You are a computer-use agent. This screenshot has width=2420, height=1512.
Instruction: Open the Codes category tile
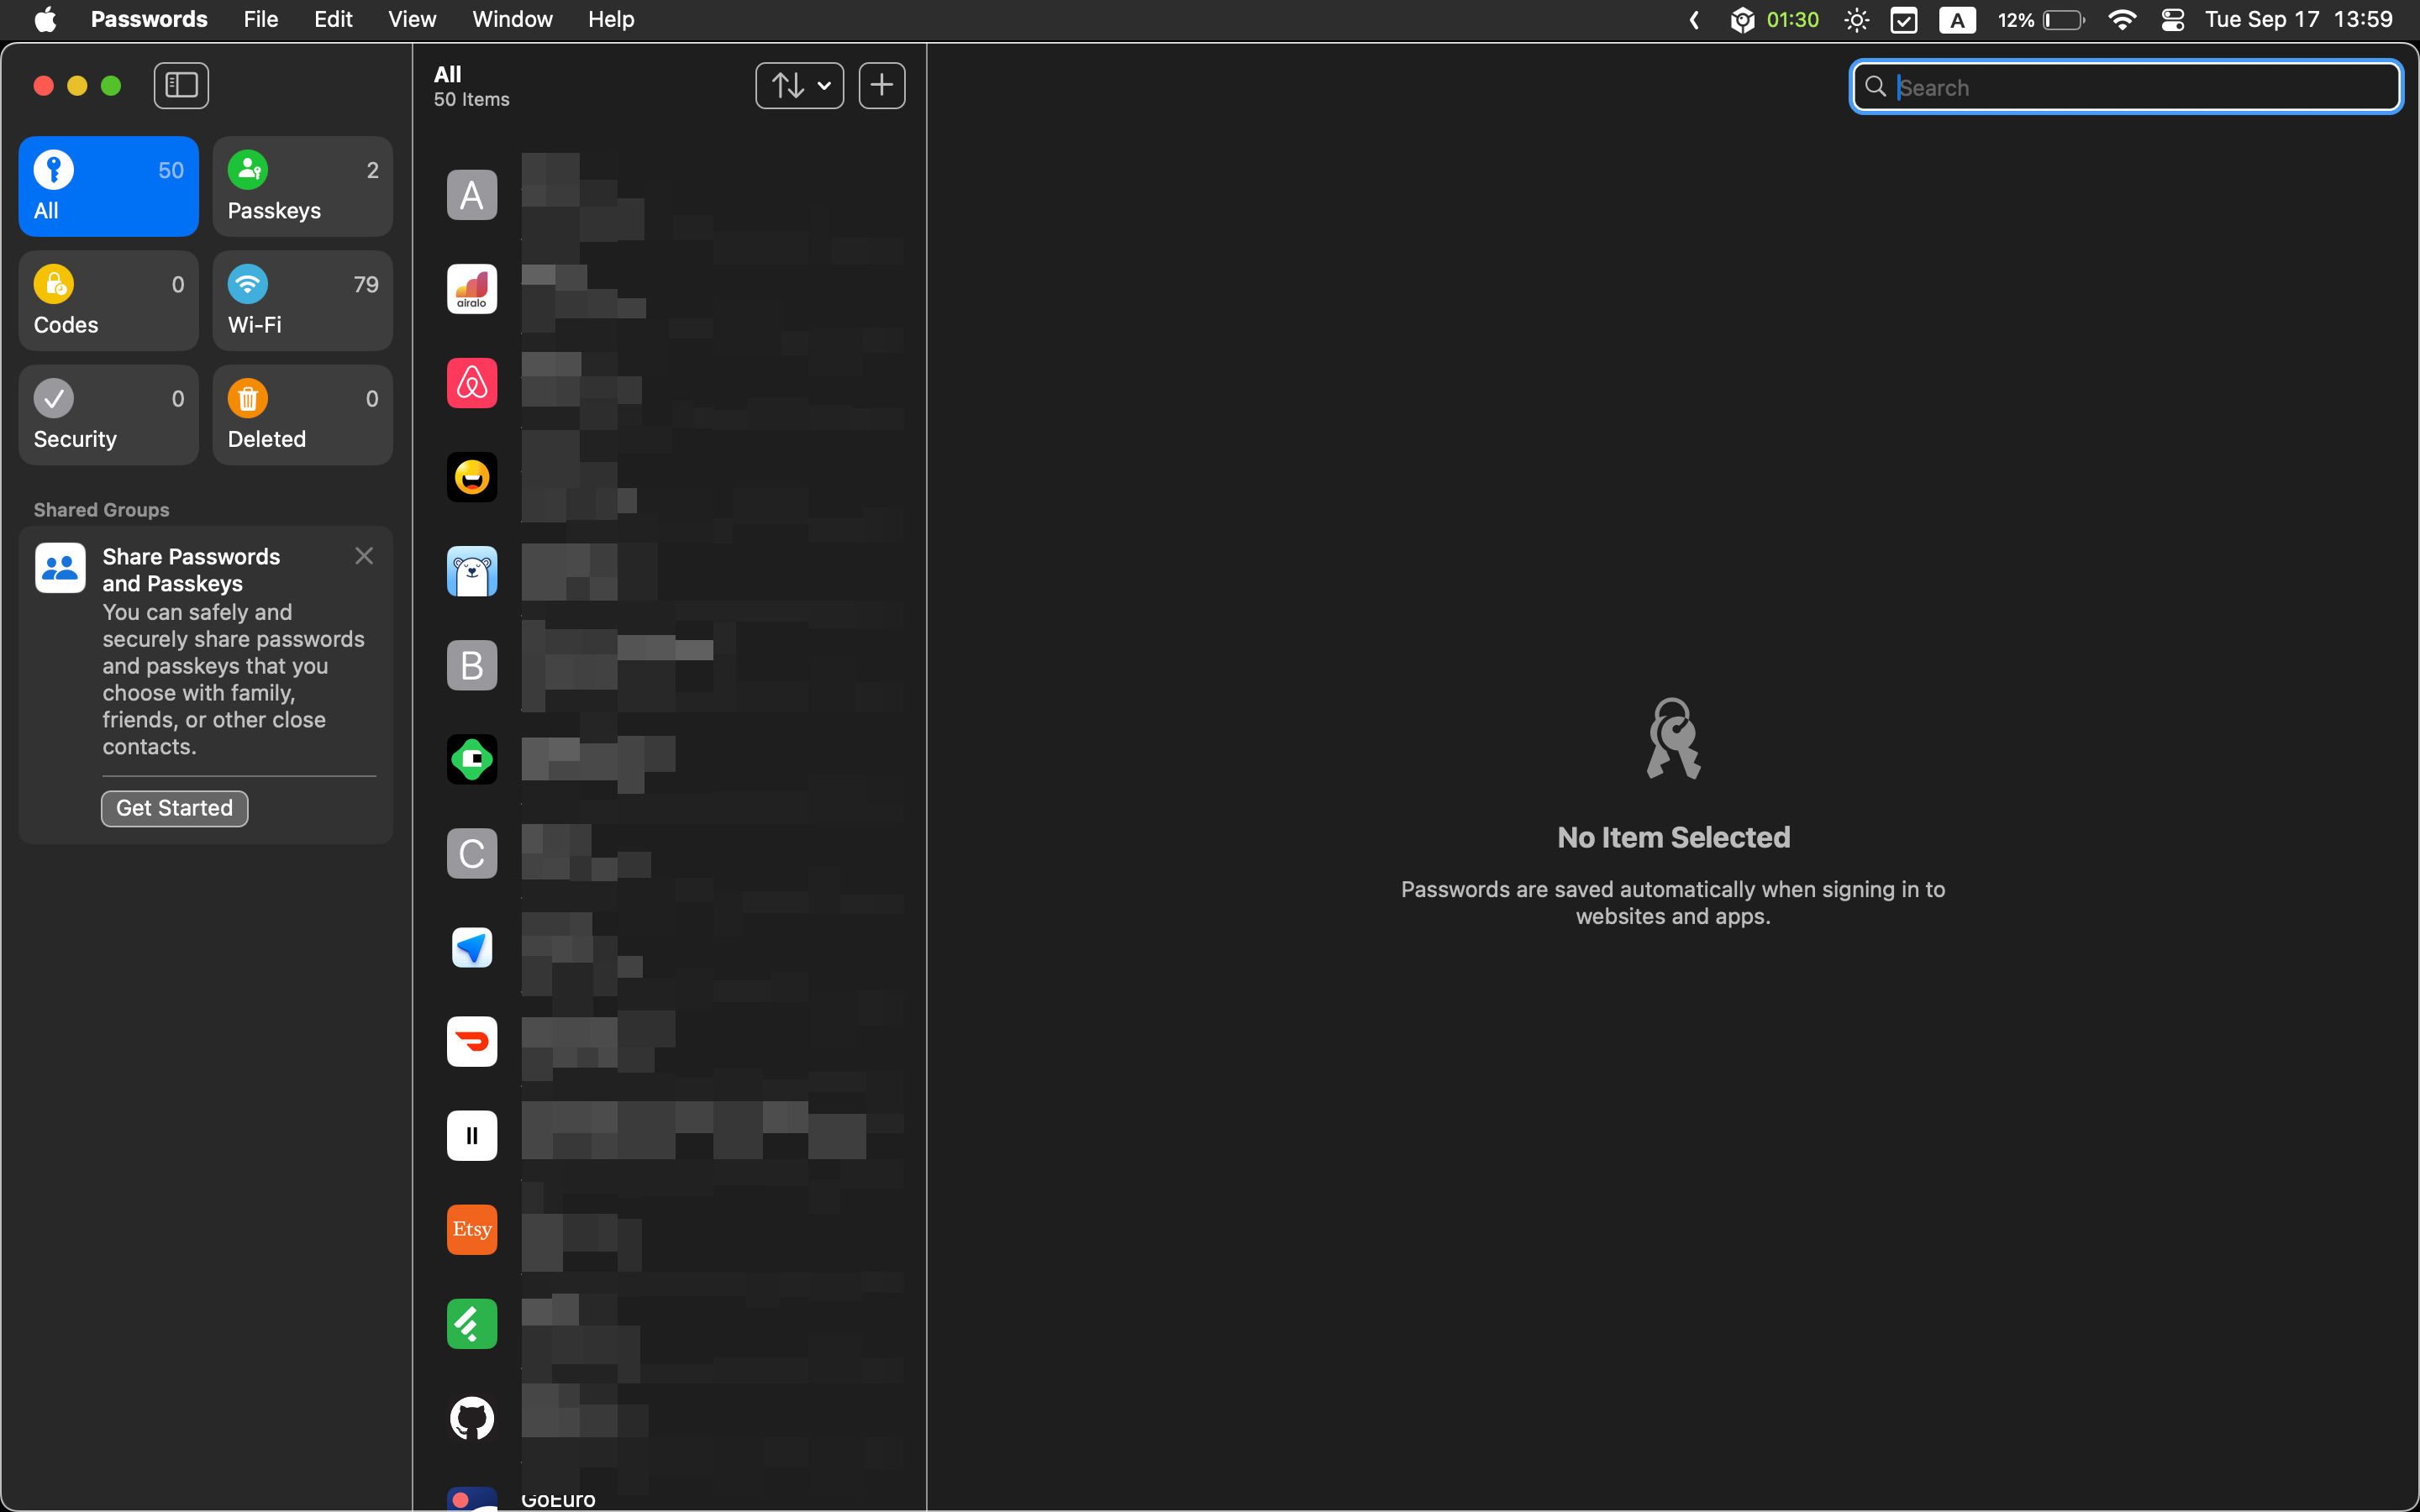(108, 301)
